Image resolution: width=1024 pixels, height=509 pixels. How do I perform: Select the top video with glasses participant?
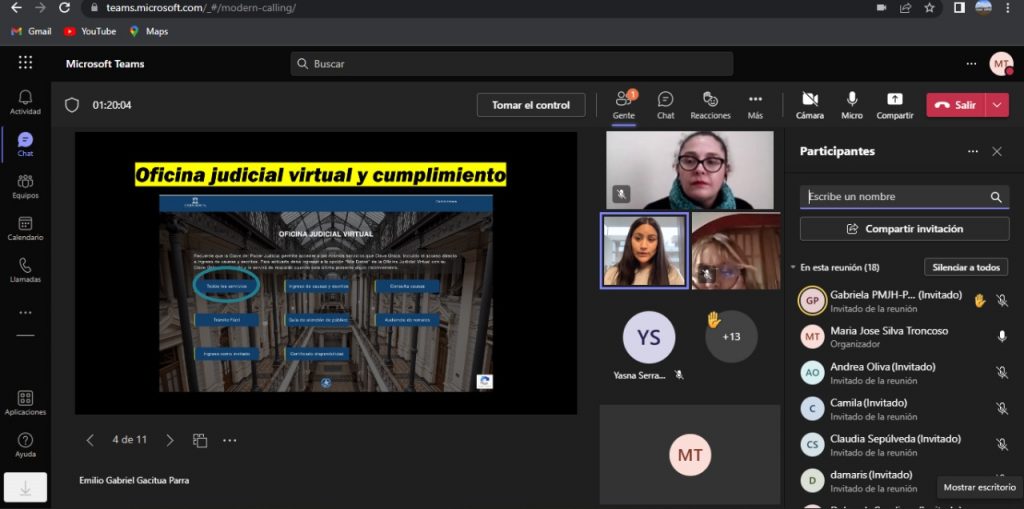(690, 170)
